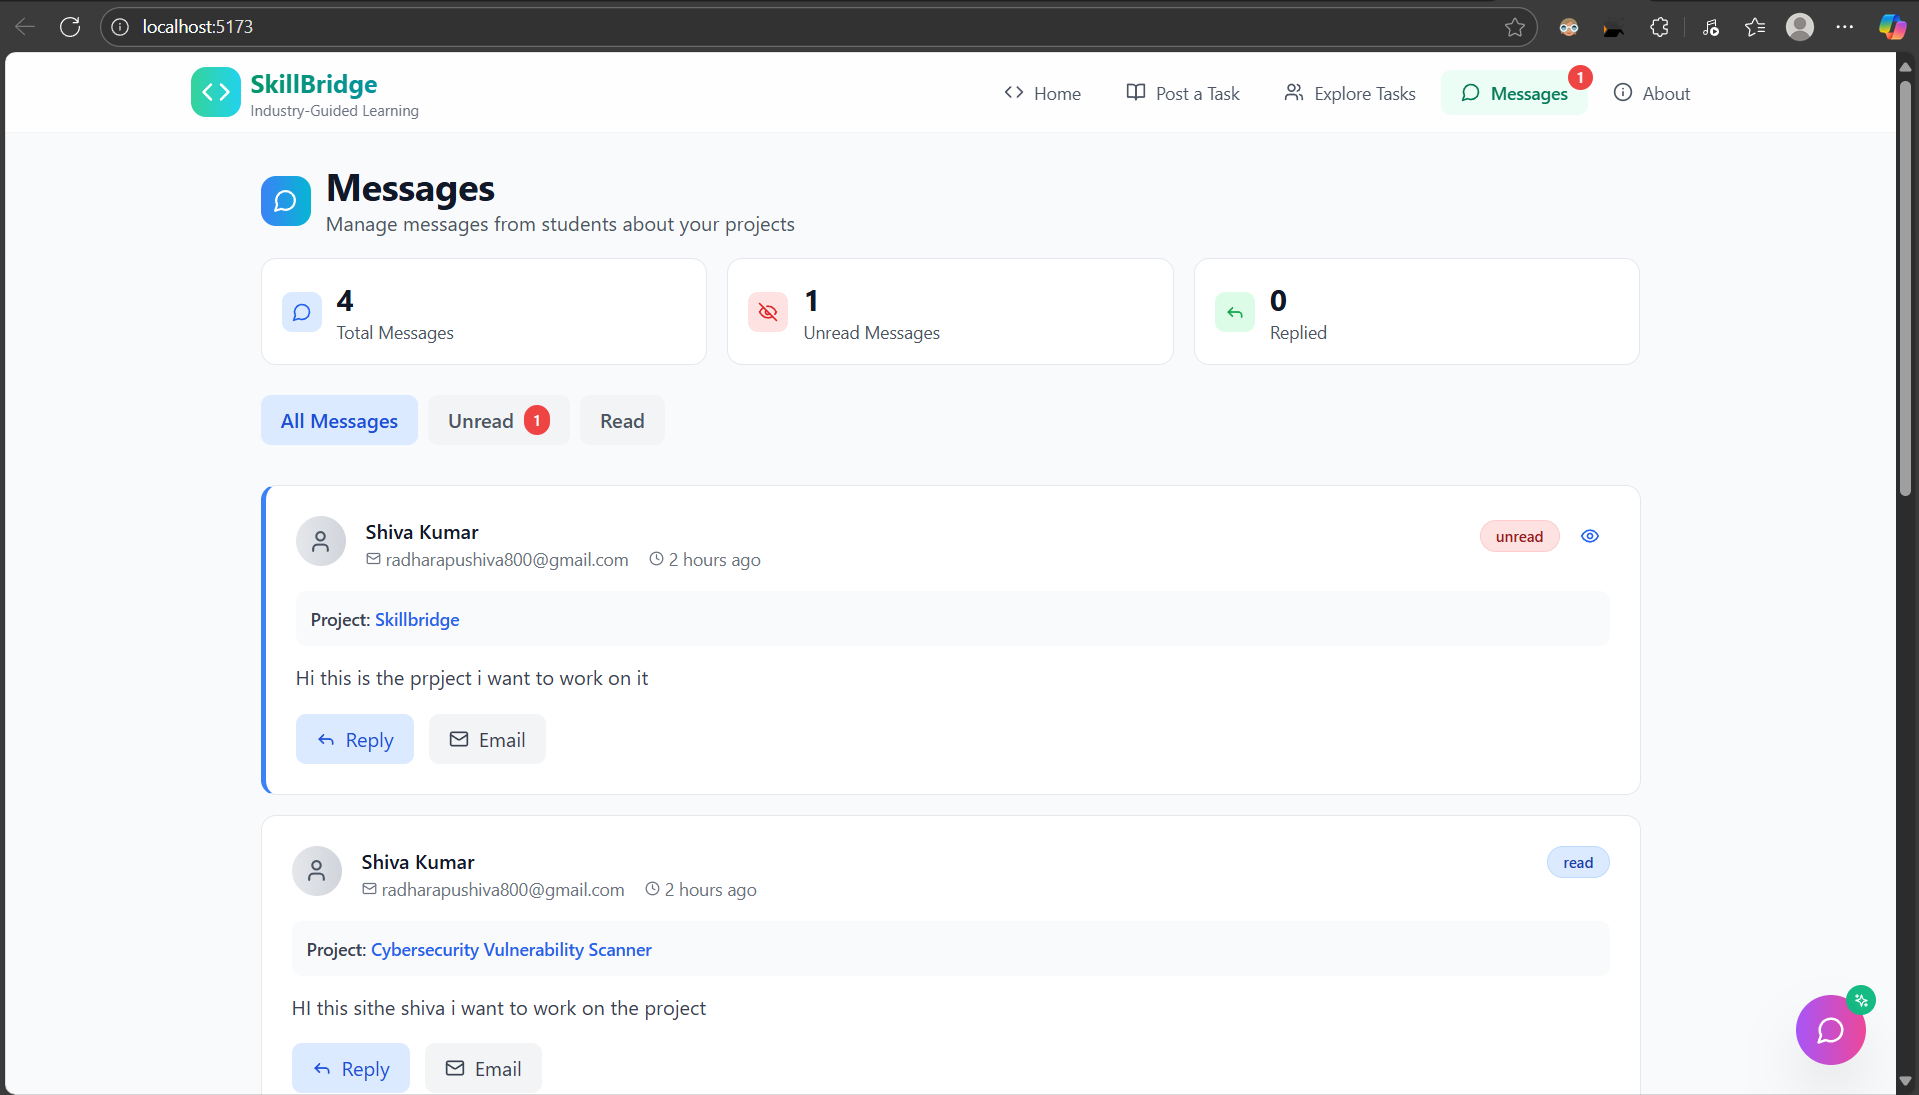Click Shiva Kumar's avatar icon
This screenshot has height=1095, width=1919.
click(320, 540)
